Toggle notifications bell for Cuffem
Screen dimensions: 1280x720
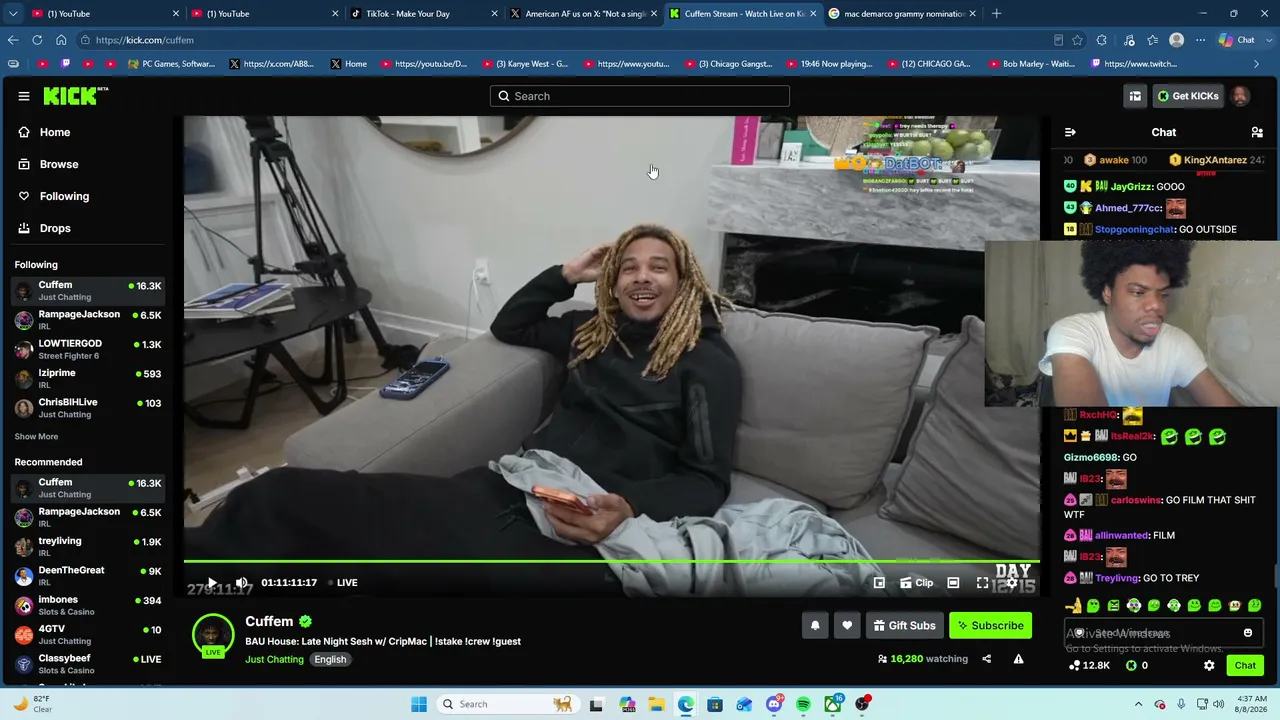click(815, 626)
